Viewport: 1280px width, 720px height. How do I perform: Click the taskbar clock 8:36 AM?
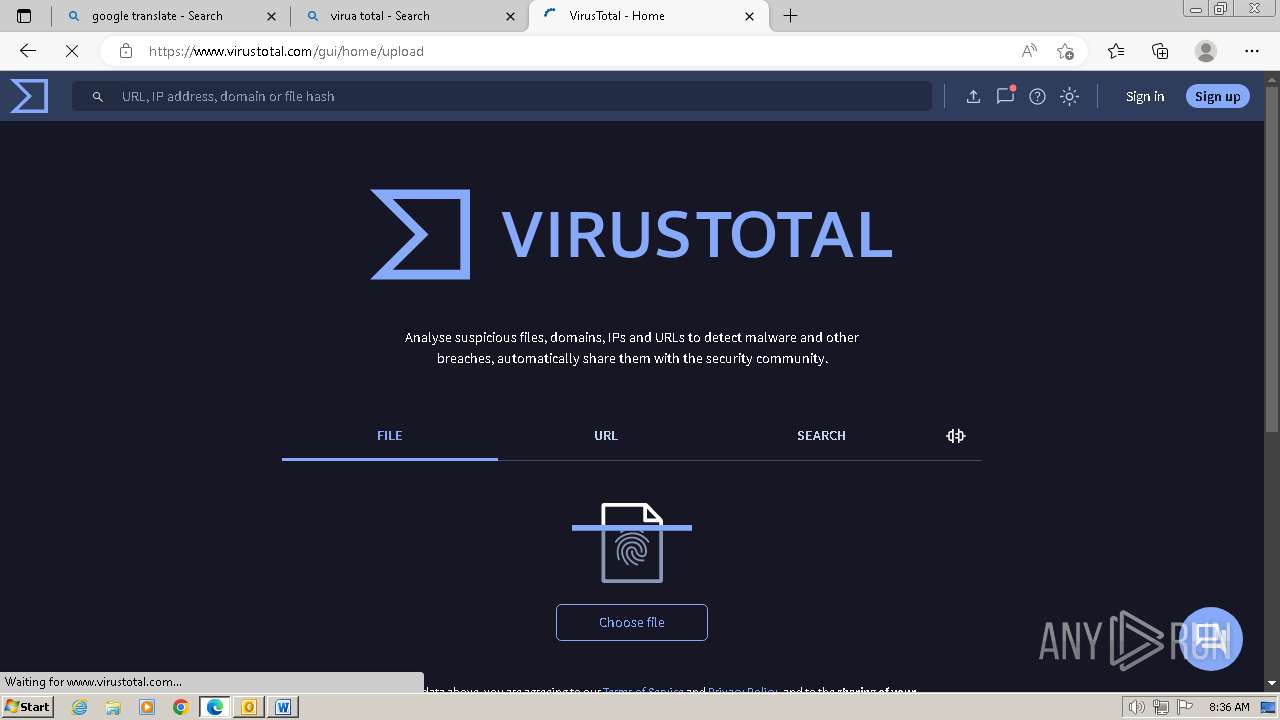click(1229, 707)
